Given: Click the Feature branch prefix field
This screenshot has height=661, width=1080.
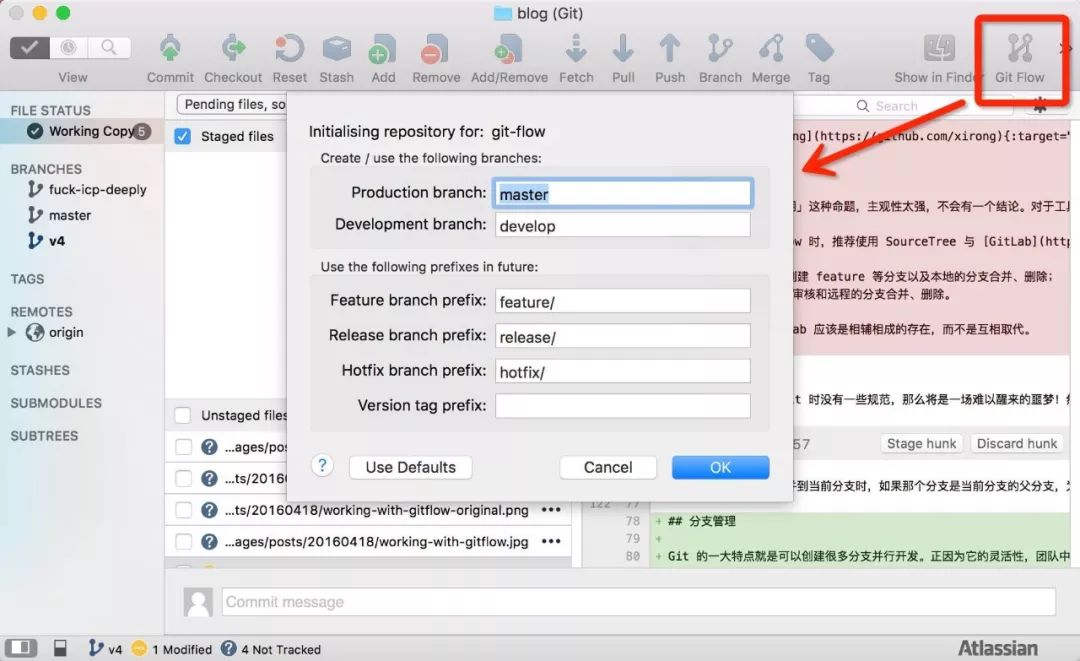Looking at the screenshot, I should click(623, 301).
